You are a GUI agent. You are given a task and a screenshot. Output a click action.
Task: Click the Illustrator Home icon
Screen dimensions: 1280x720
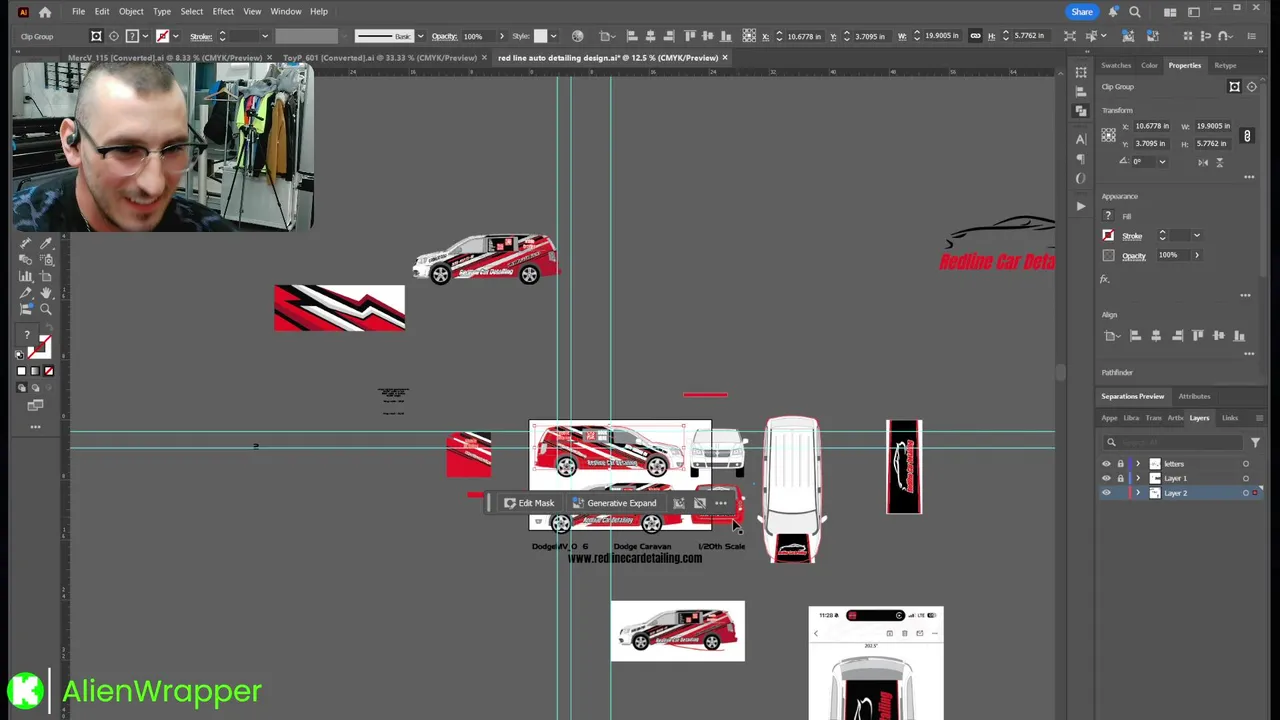45,12
